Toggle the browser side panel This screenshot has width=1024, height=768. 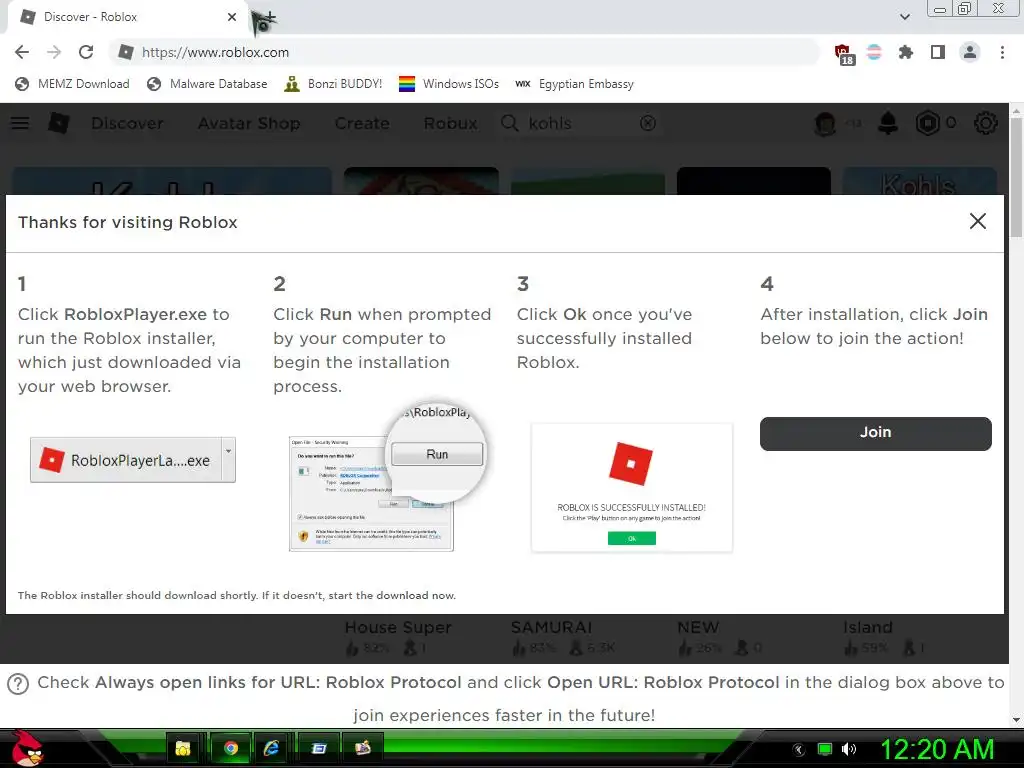[x=938, y=52]
